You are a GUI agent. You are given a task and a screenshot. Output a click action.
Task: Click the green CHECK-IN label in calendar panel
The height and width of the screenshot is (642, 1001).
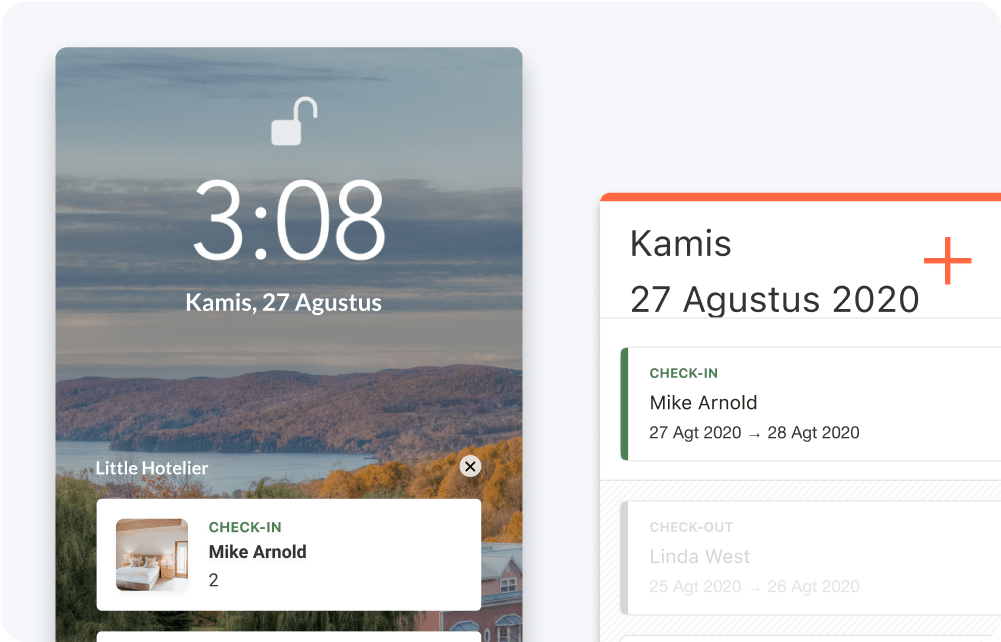tap(684, 373)
